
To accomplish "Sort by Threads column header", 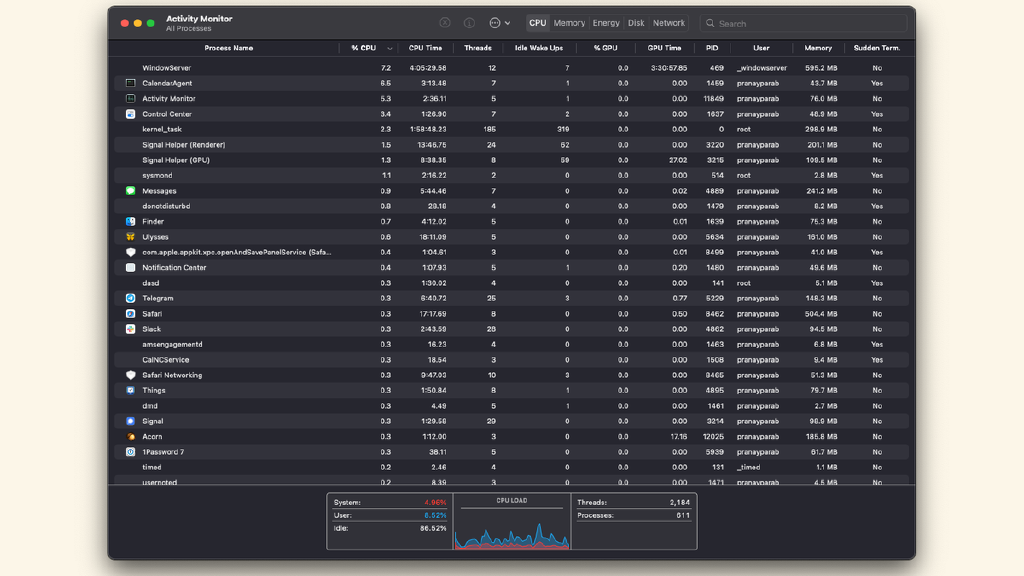I will [x=478, y=48].
